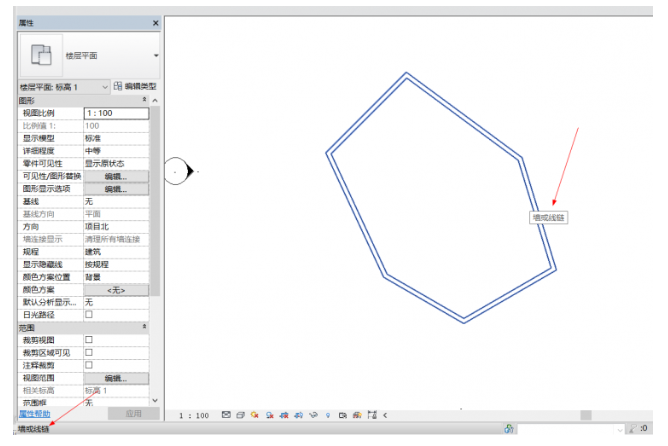Viewport: 668px width, 446px height.
Task: Click the worksets icon in status bar
Action: [509, 429]
